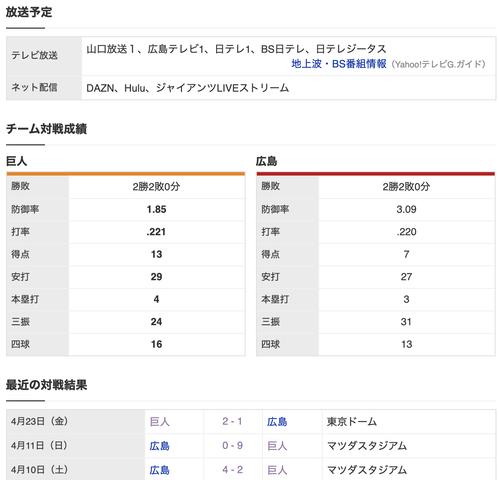
Task: Open 広島 link in the 4月11日 row
Action: pyautogui.click(x=160, y=446)
